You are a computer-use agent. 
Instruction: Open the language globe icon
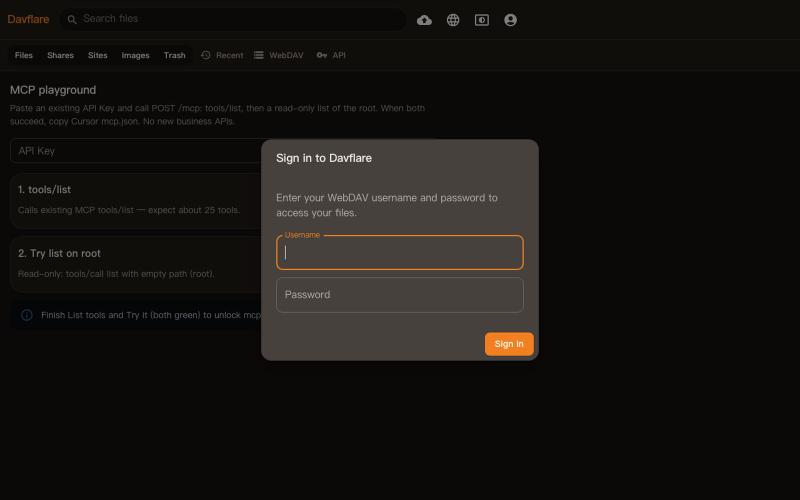pyautogui.click(x=453, y=20)
